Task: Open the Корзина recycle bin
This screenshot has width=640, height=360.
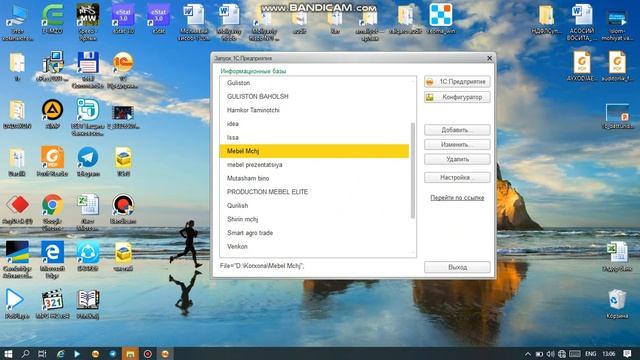Action: (617, 304)
